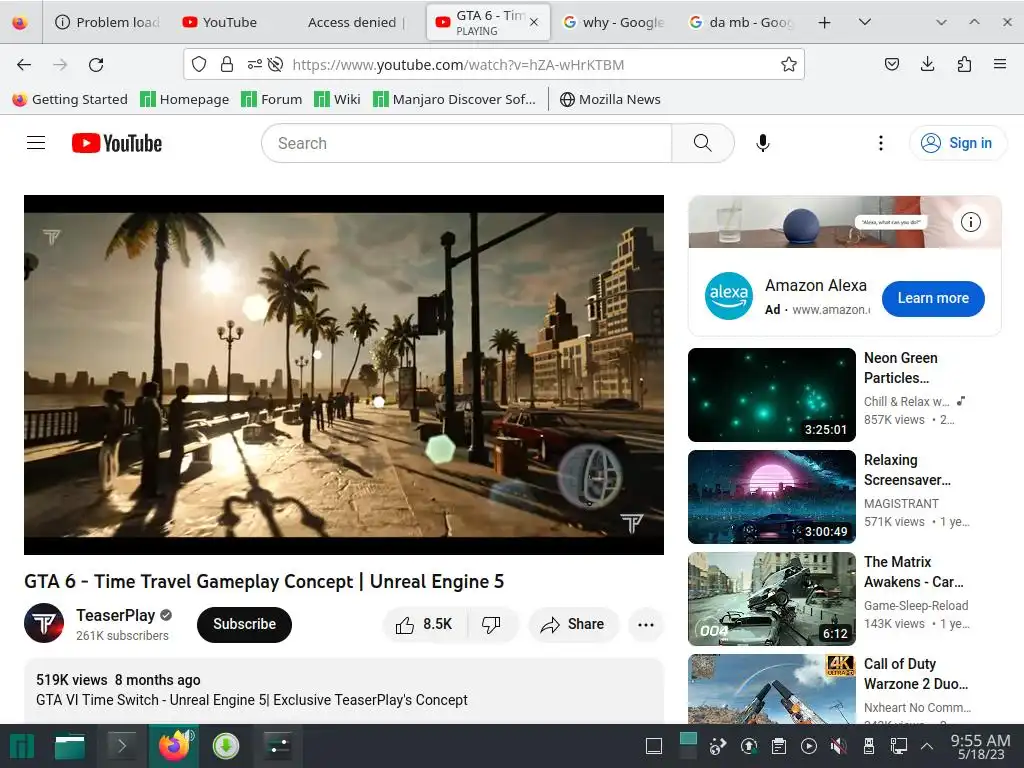The height and width of the screenshot is (768, 1024).
Task: Show the desktop via tray rectangle icon
Action: pyautogui.click(x=654, y=746)
